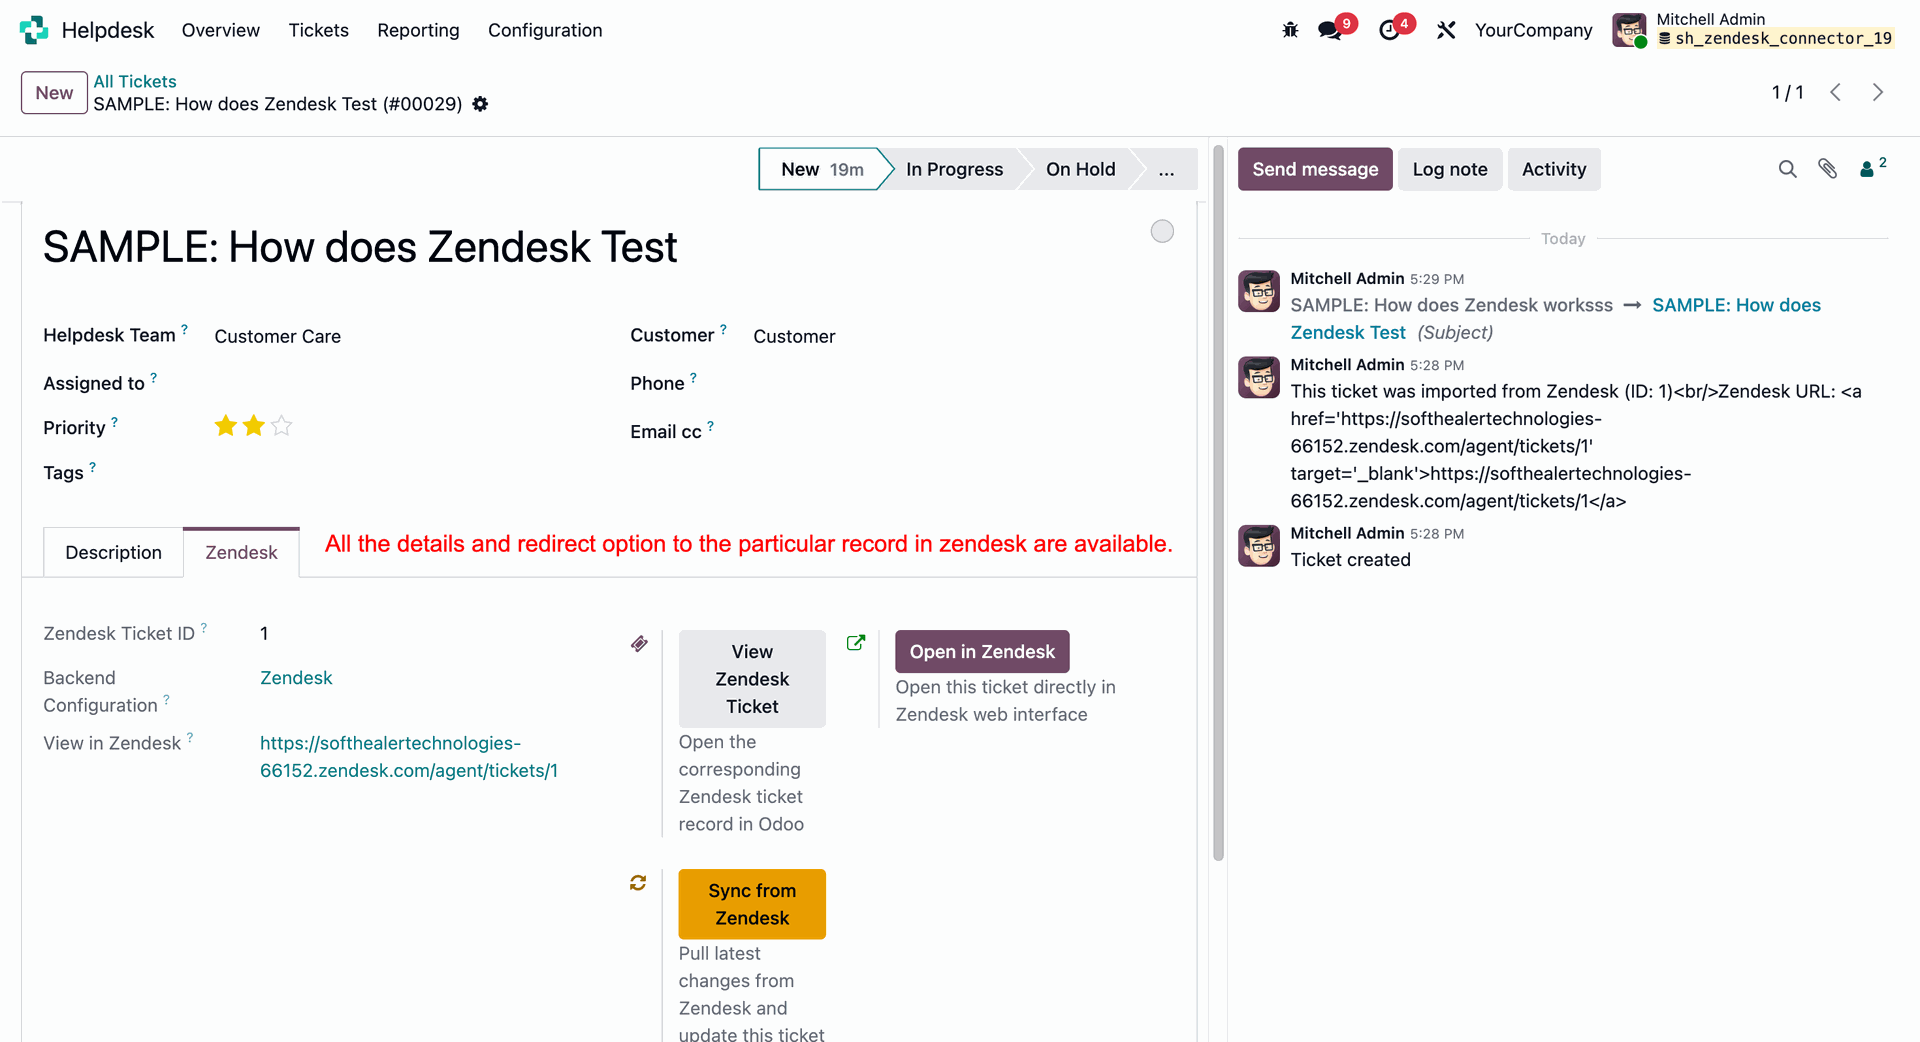Click the orange sync arrows icon
The image size is (1920, 1042).
pos(638,882)
